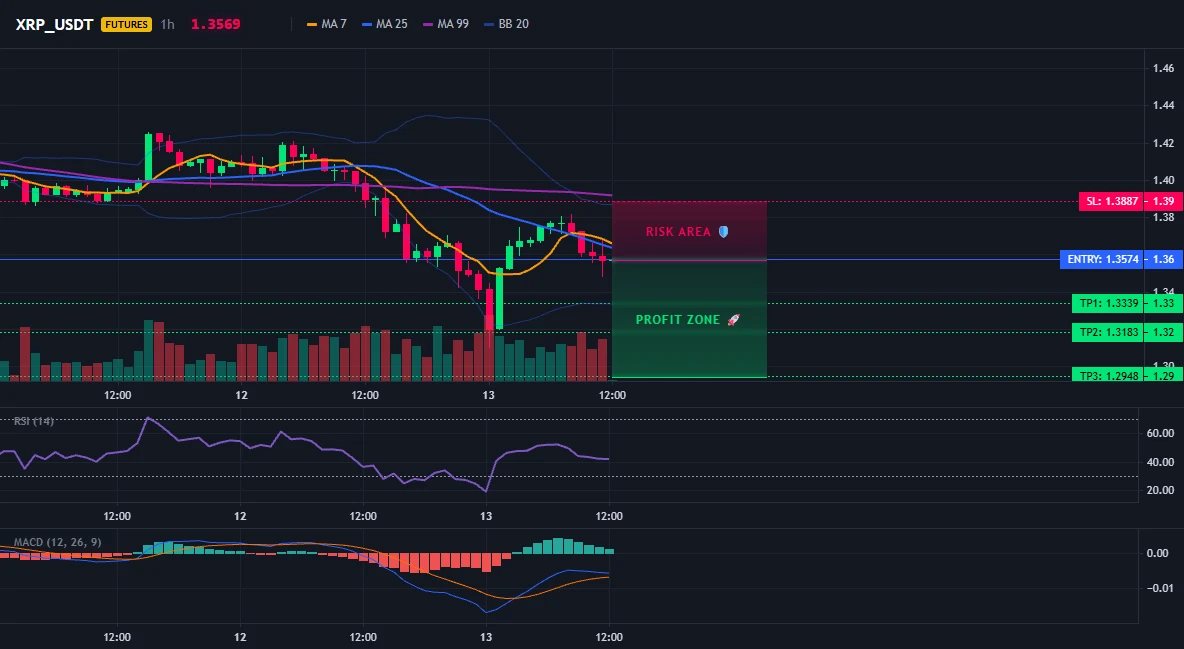Screen dimensions: 1184x649
Task: Toggle the MA 25 legend entry
Action: (x=385, y=24)
